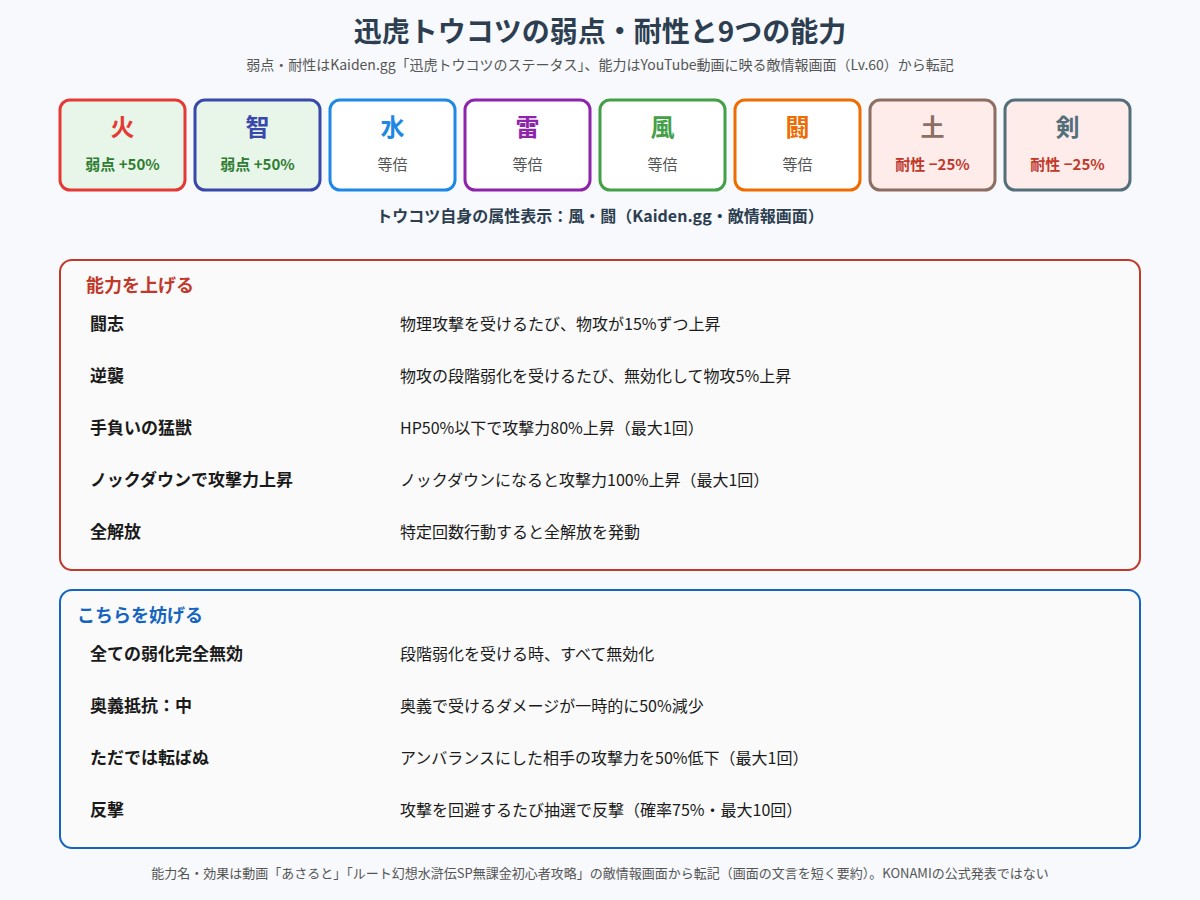This screenshot has height=900, width=1200.
Task: Click the 水 等倍 element card
Action: [392, 145]
